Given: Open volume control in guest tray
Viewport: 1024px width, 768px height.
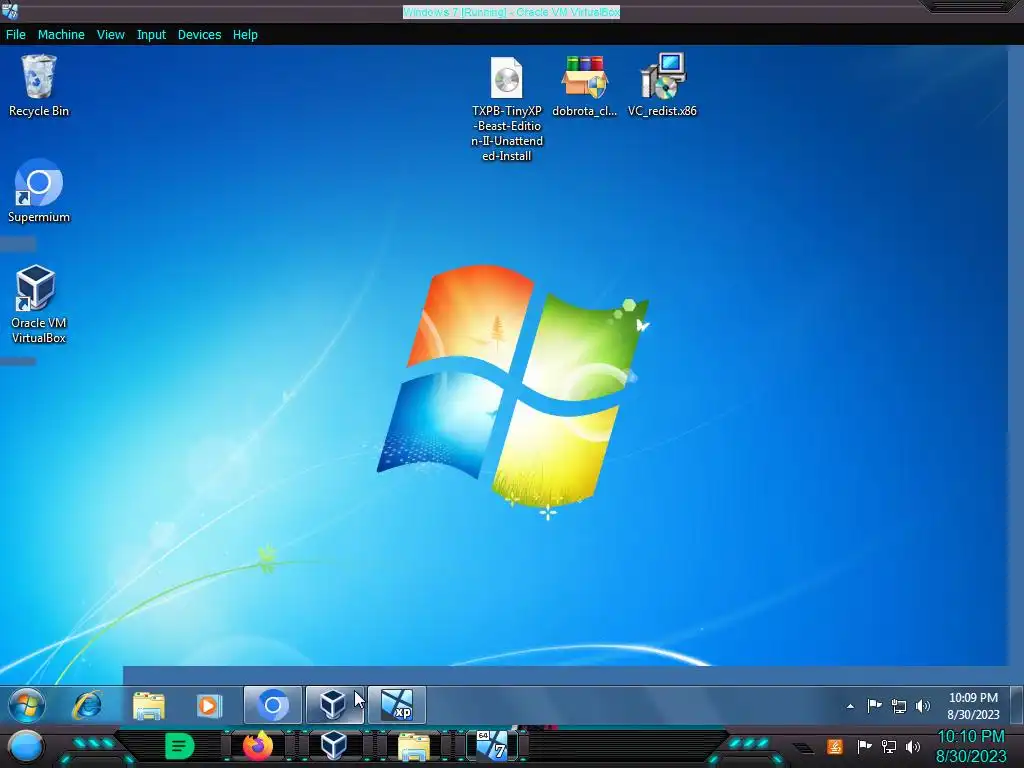Looking at the screenshot, I should pyautogui.click(x=923, y=706).
